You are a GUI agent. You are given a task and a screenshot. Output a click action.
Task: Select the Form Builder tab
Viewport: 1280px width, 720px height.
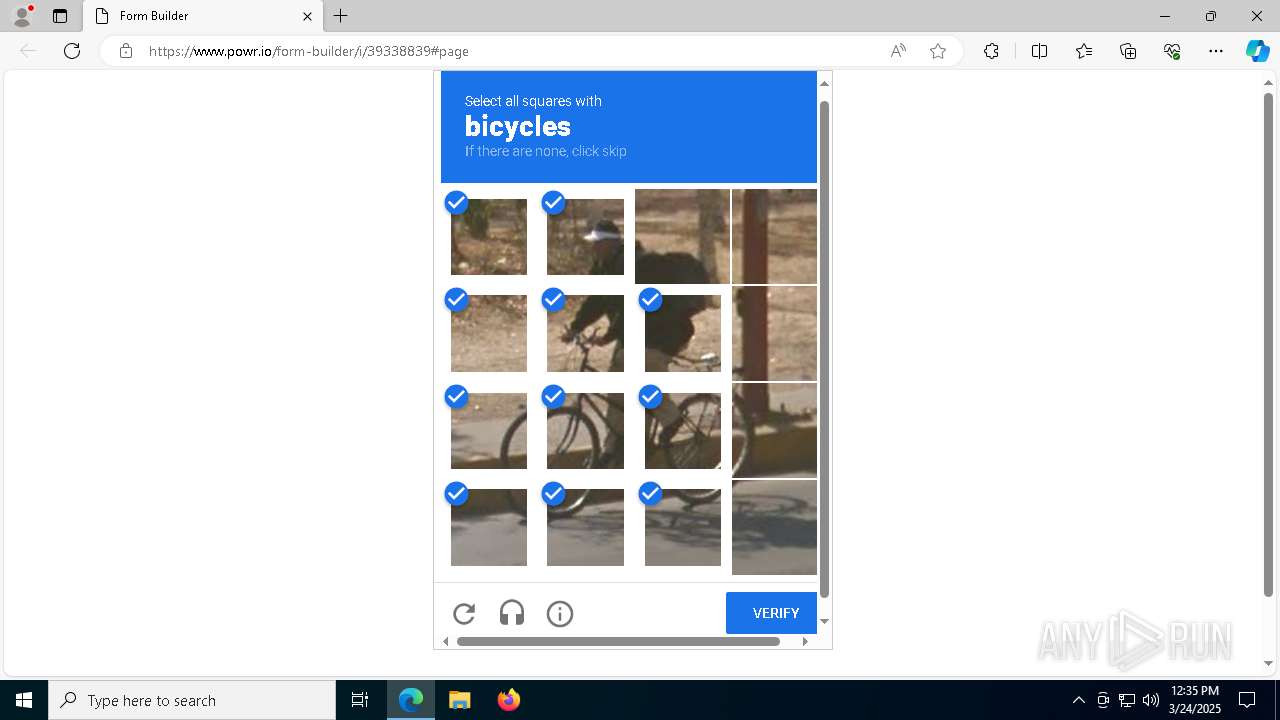[202, 16]
